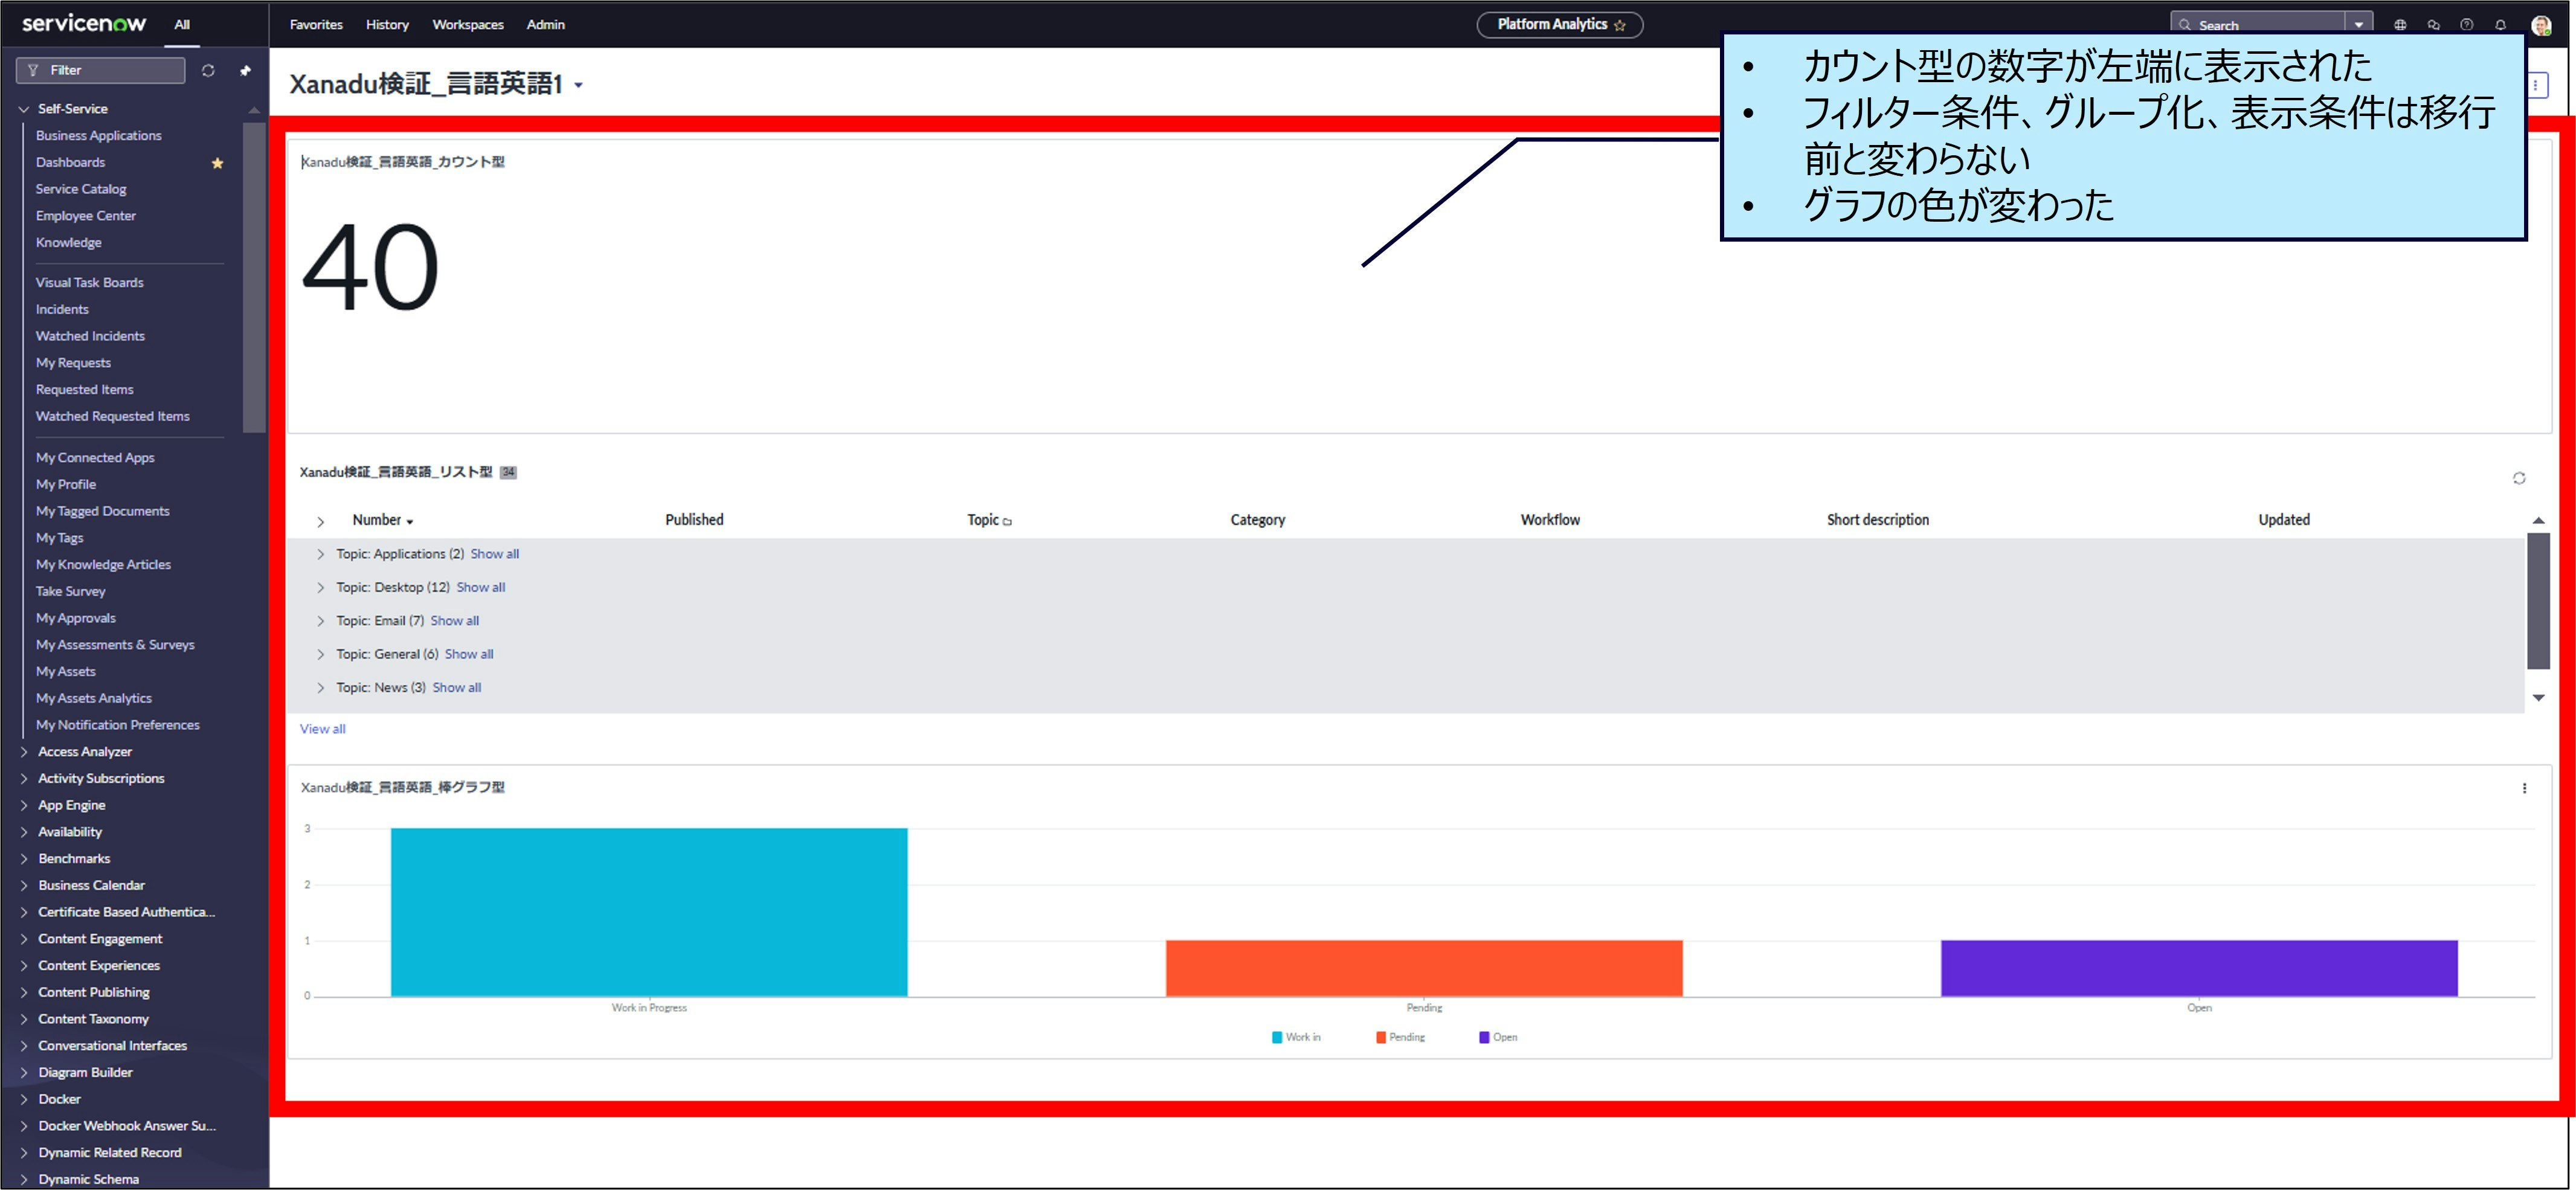Click Show all for Topic: Email

(454, 621)
